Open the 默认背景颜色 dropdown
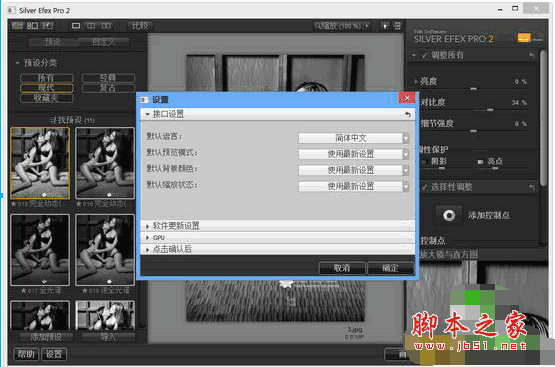 (353, 170)
